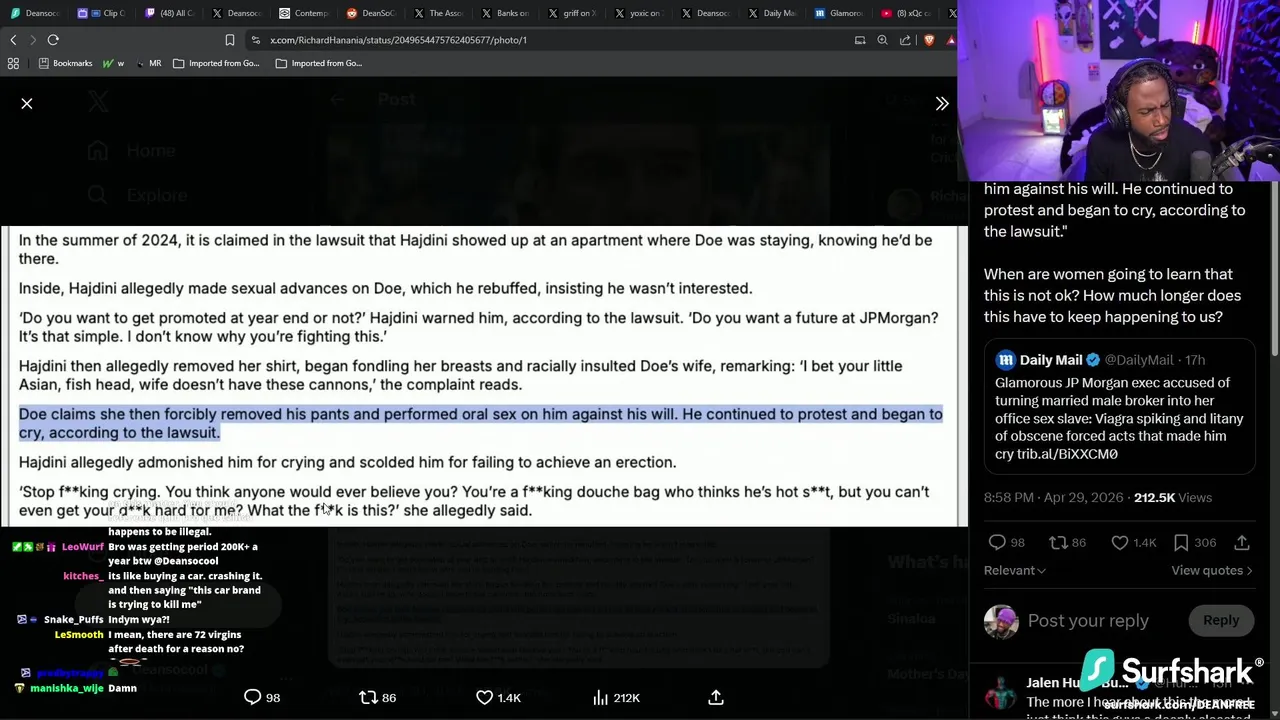Go back with the browser back arrow
1280x720 pixels.
[13, 40]
